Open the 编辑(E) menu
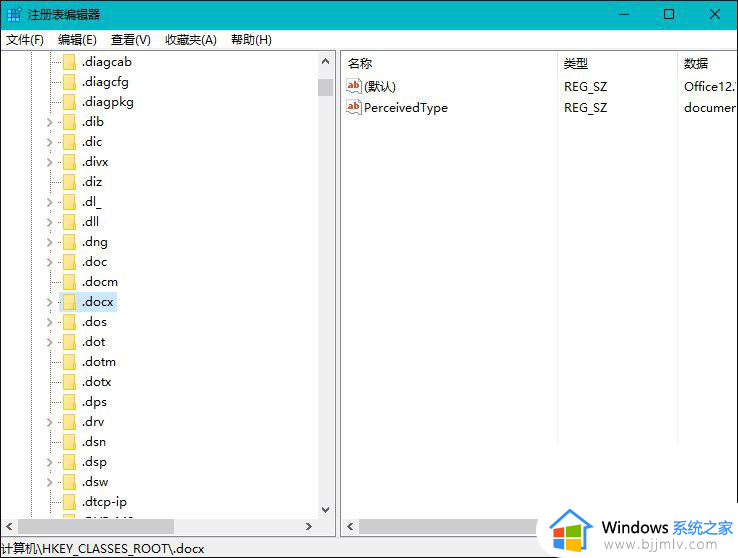This screenshot has width=738, height=558. (77, 40)
